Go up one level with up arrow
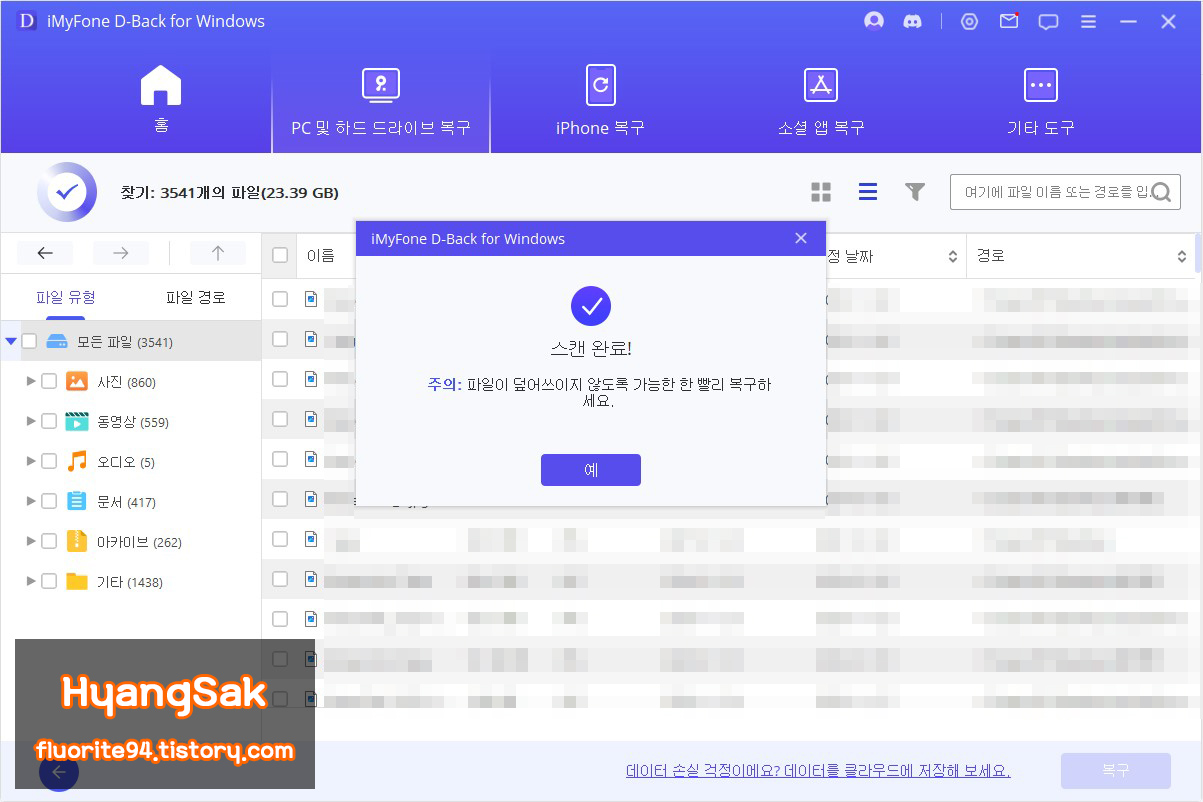 point(217,253)
